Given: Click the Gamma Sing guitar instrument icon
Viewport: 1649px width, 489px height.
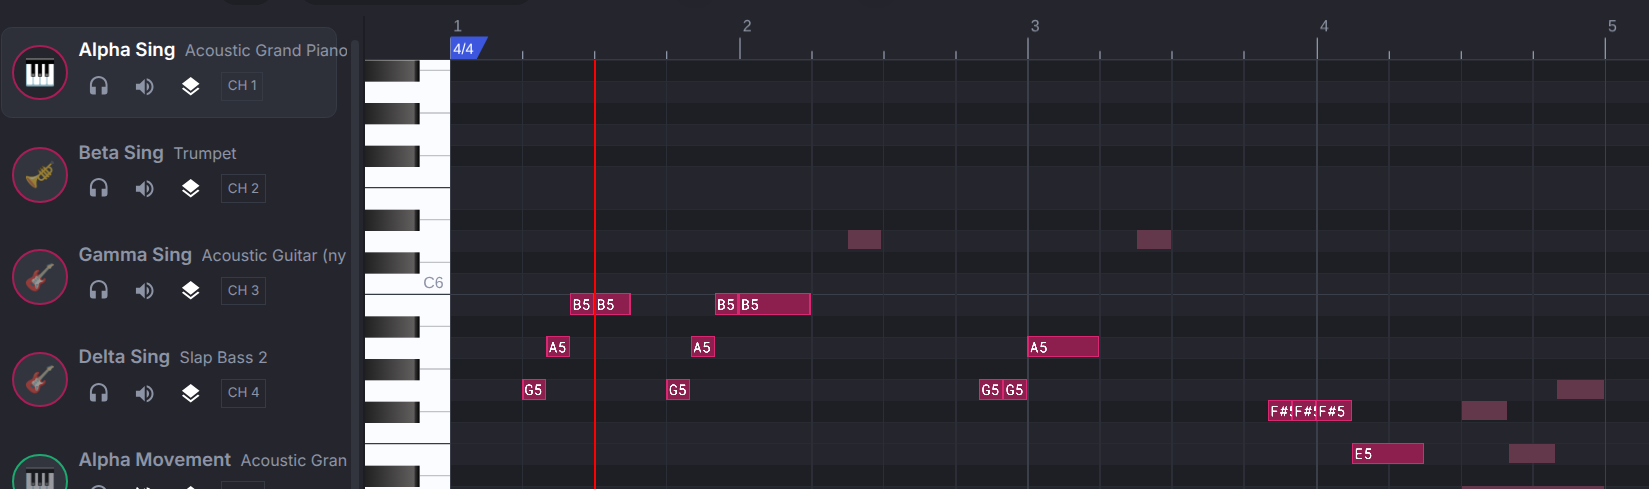Looking at the screenshot, I should pyautogui.click(x=40, y=277).
